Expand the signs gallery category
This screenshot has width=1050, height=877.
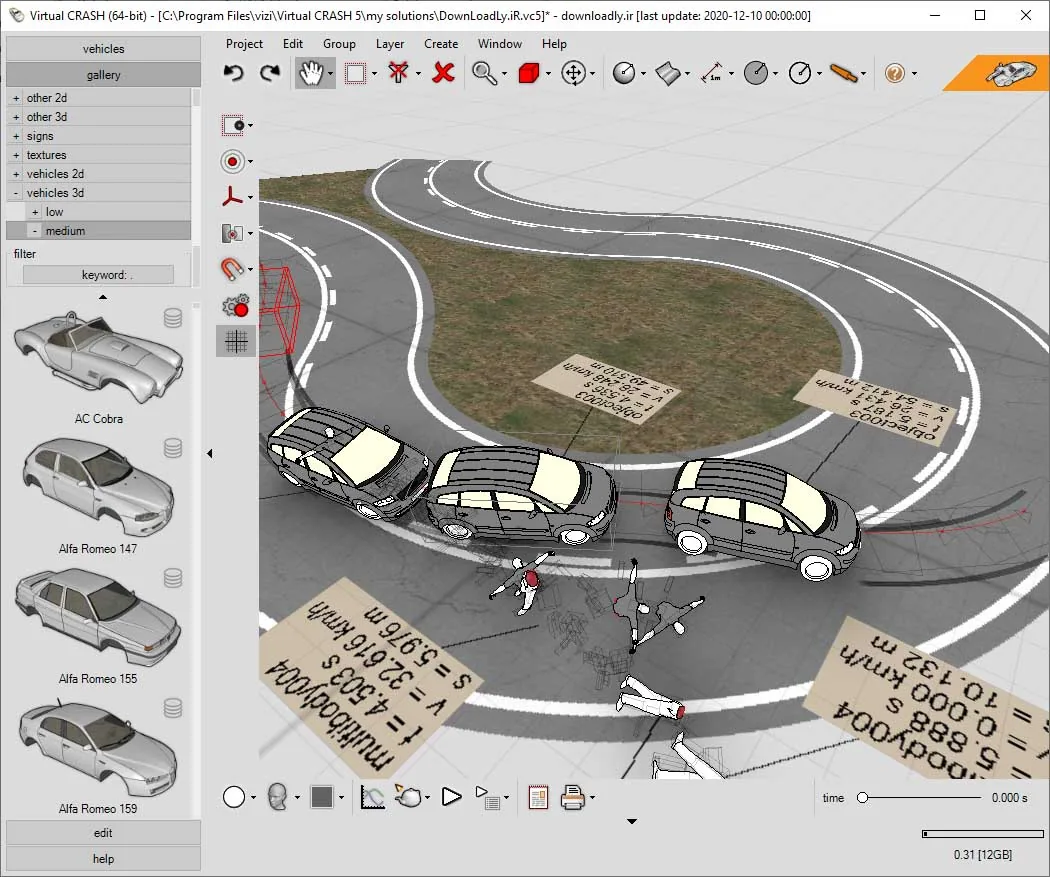(x=16, y=136)
